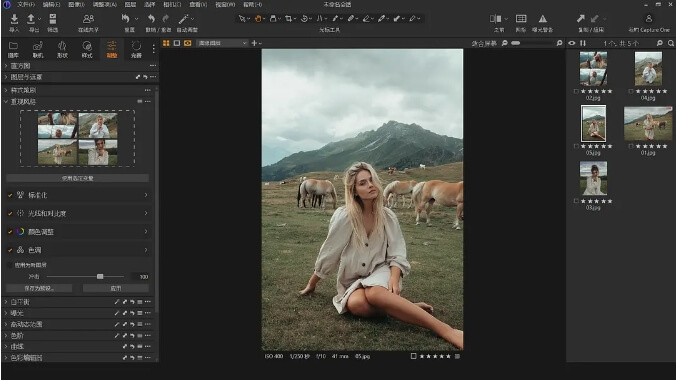Switch to the 样式 (Style) tool tab

pyautogui.click(x=87, y=50)
